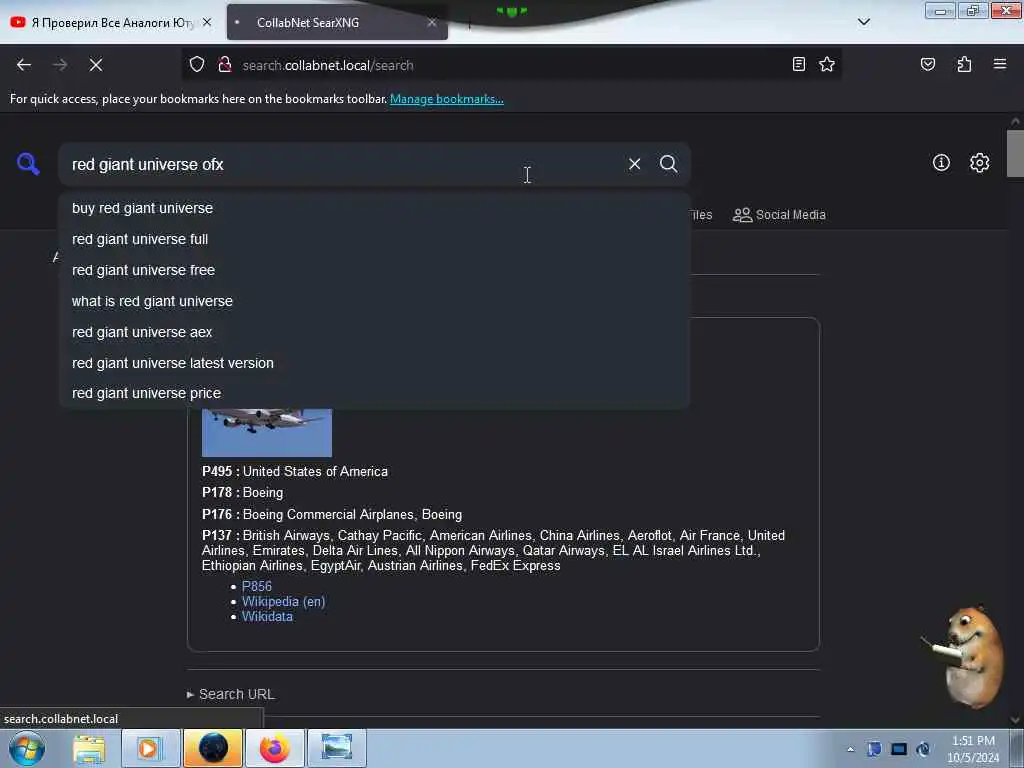Open the P856 link
This screenshot has height=768, width=1024.
pos(257,586)
